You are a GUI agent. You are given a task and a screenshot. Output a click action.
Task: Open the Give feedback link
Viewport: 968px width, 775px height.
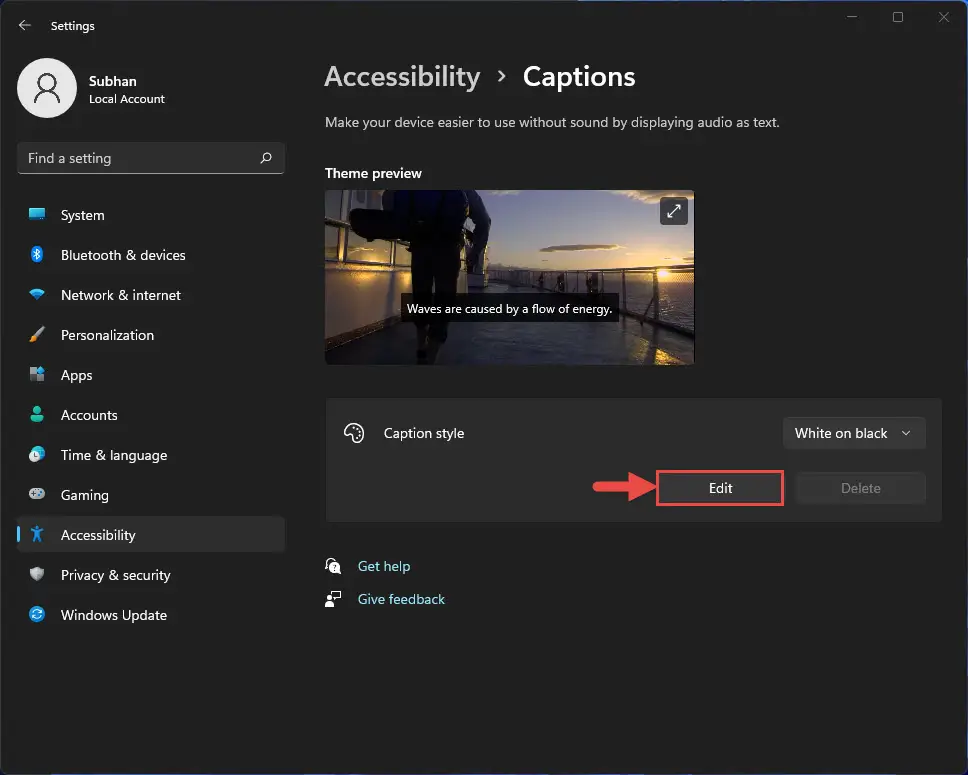tap(401, 599)
